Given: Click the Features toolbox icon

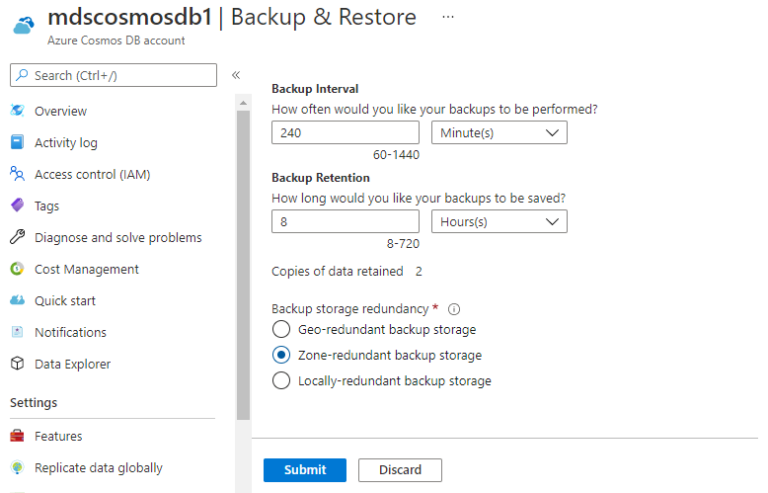Looking at the screenshot, I should pos(17,436).
